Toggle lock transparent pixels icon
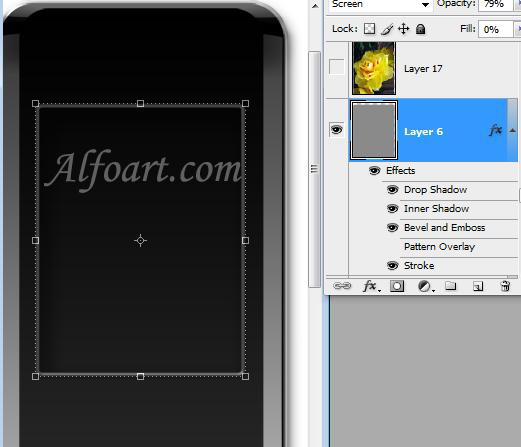 coord(369,29)
